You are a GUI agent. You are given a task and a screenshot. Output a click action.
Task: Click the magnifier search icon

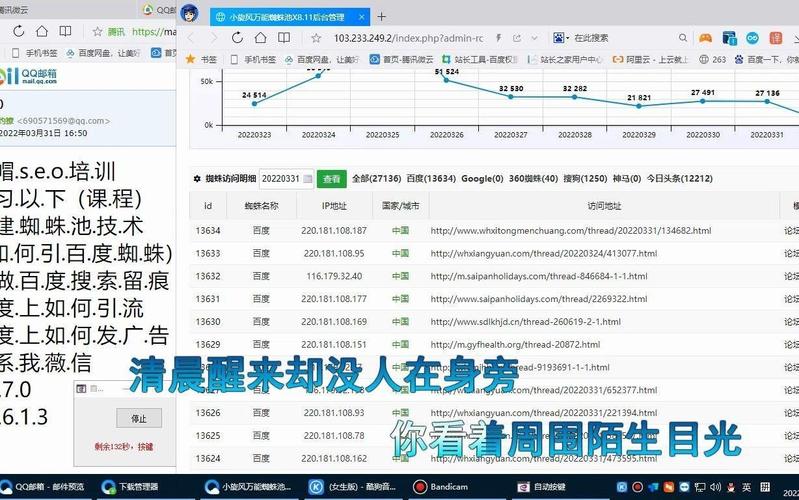pos(683,38)
